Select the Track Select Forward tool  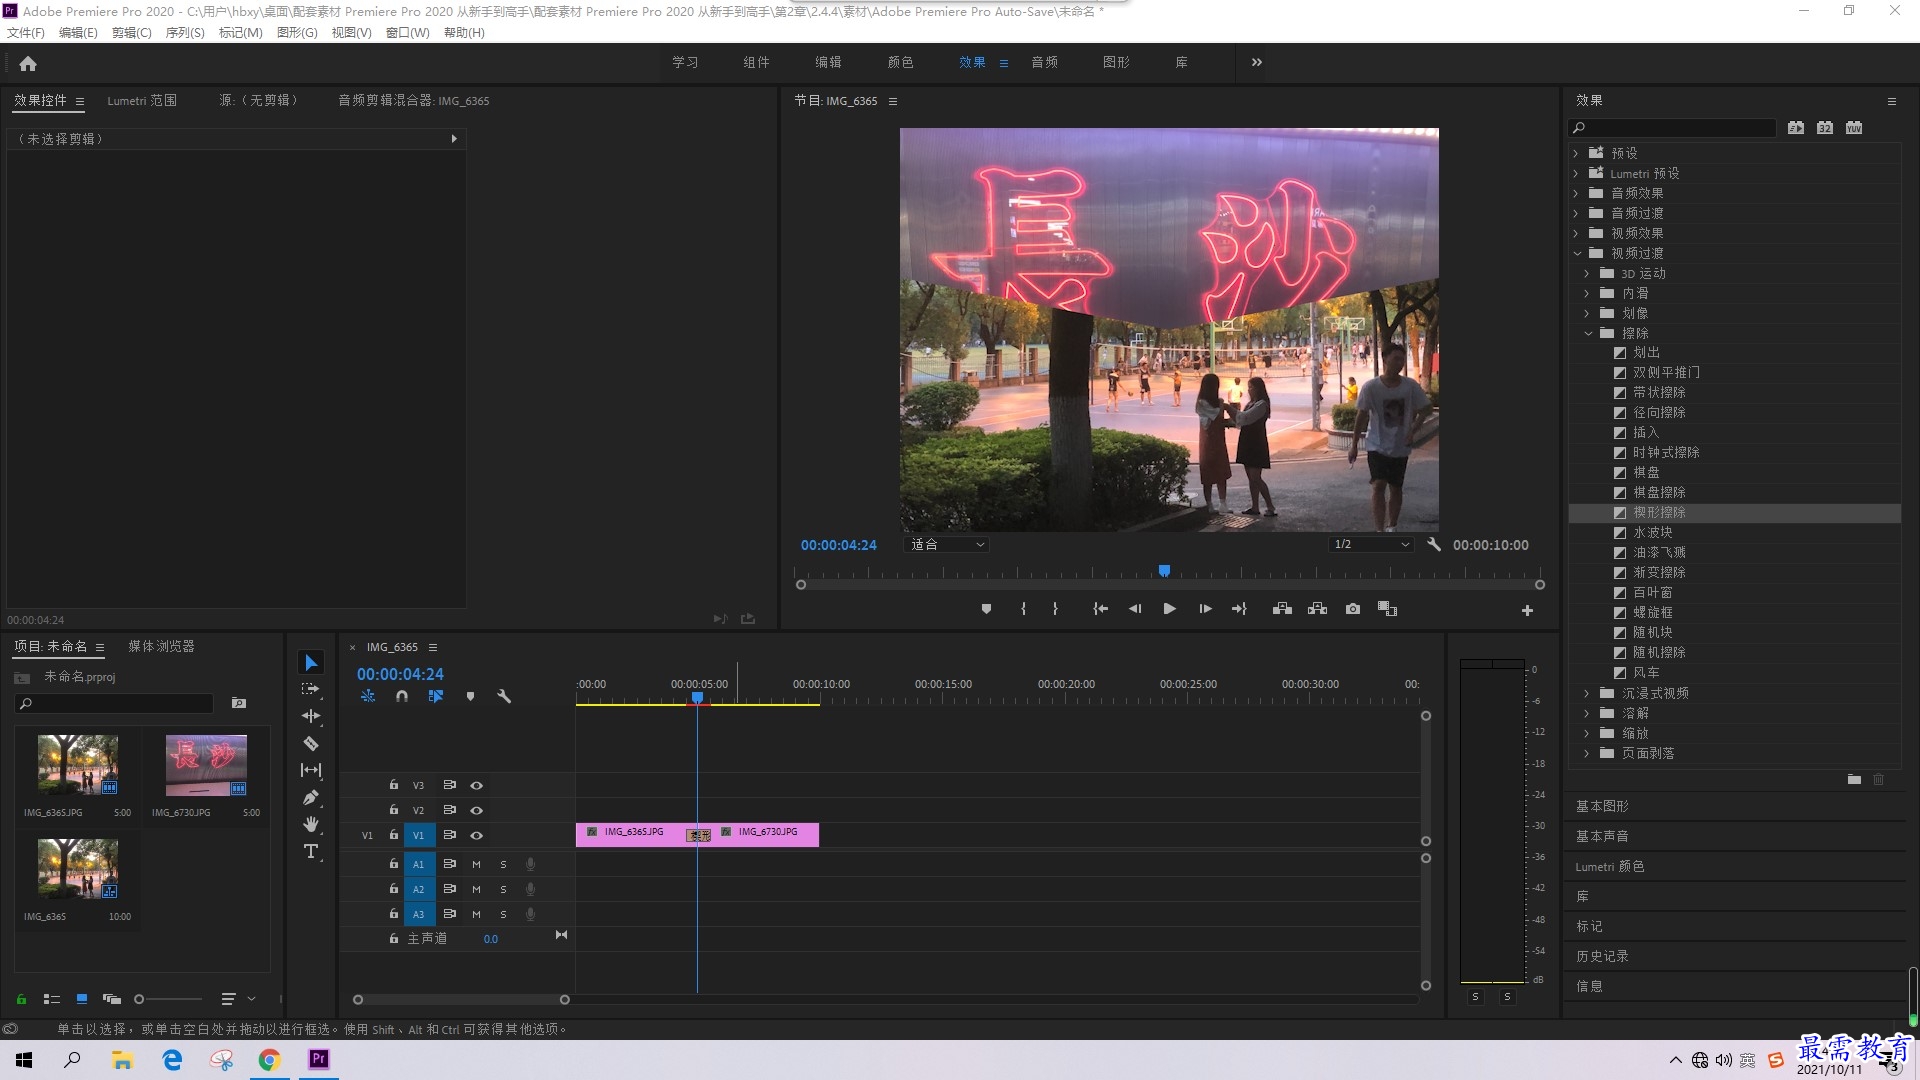[x=311, y=689]
